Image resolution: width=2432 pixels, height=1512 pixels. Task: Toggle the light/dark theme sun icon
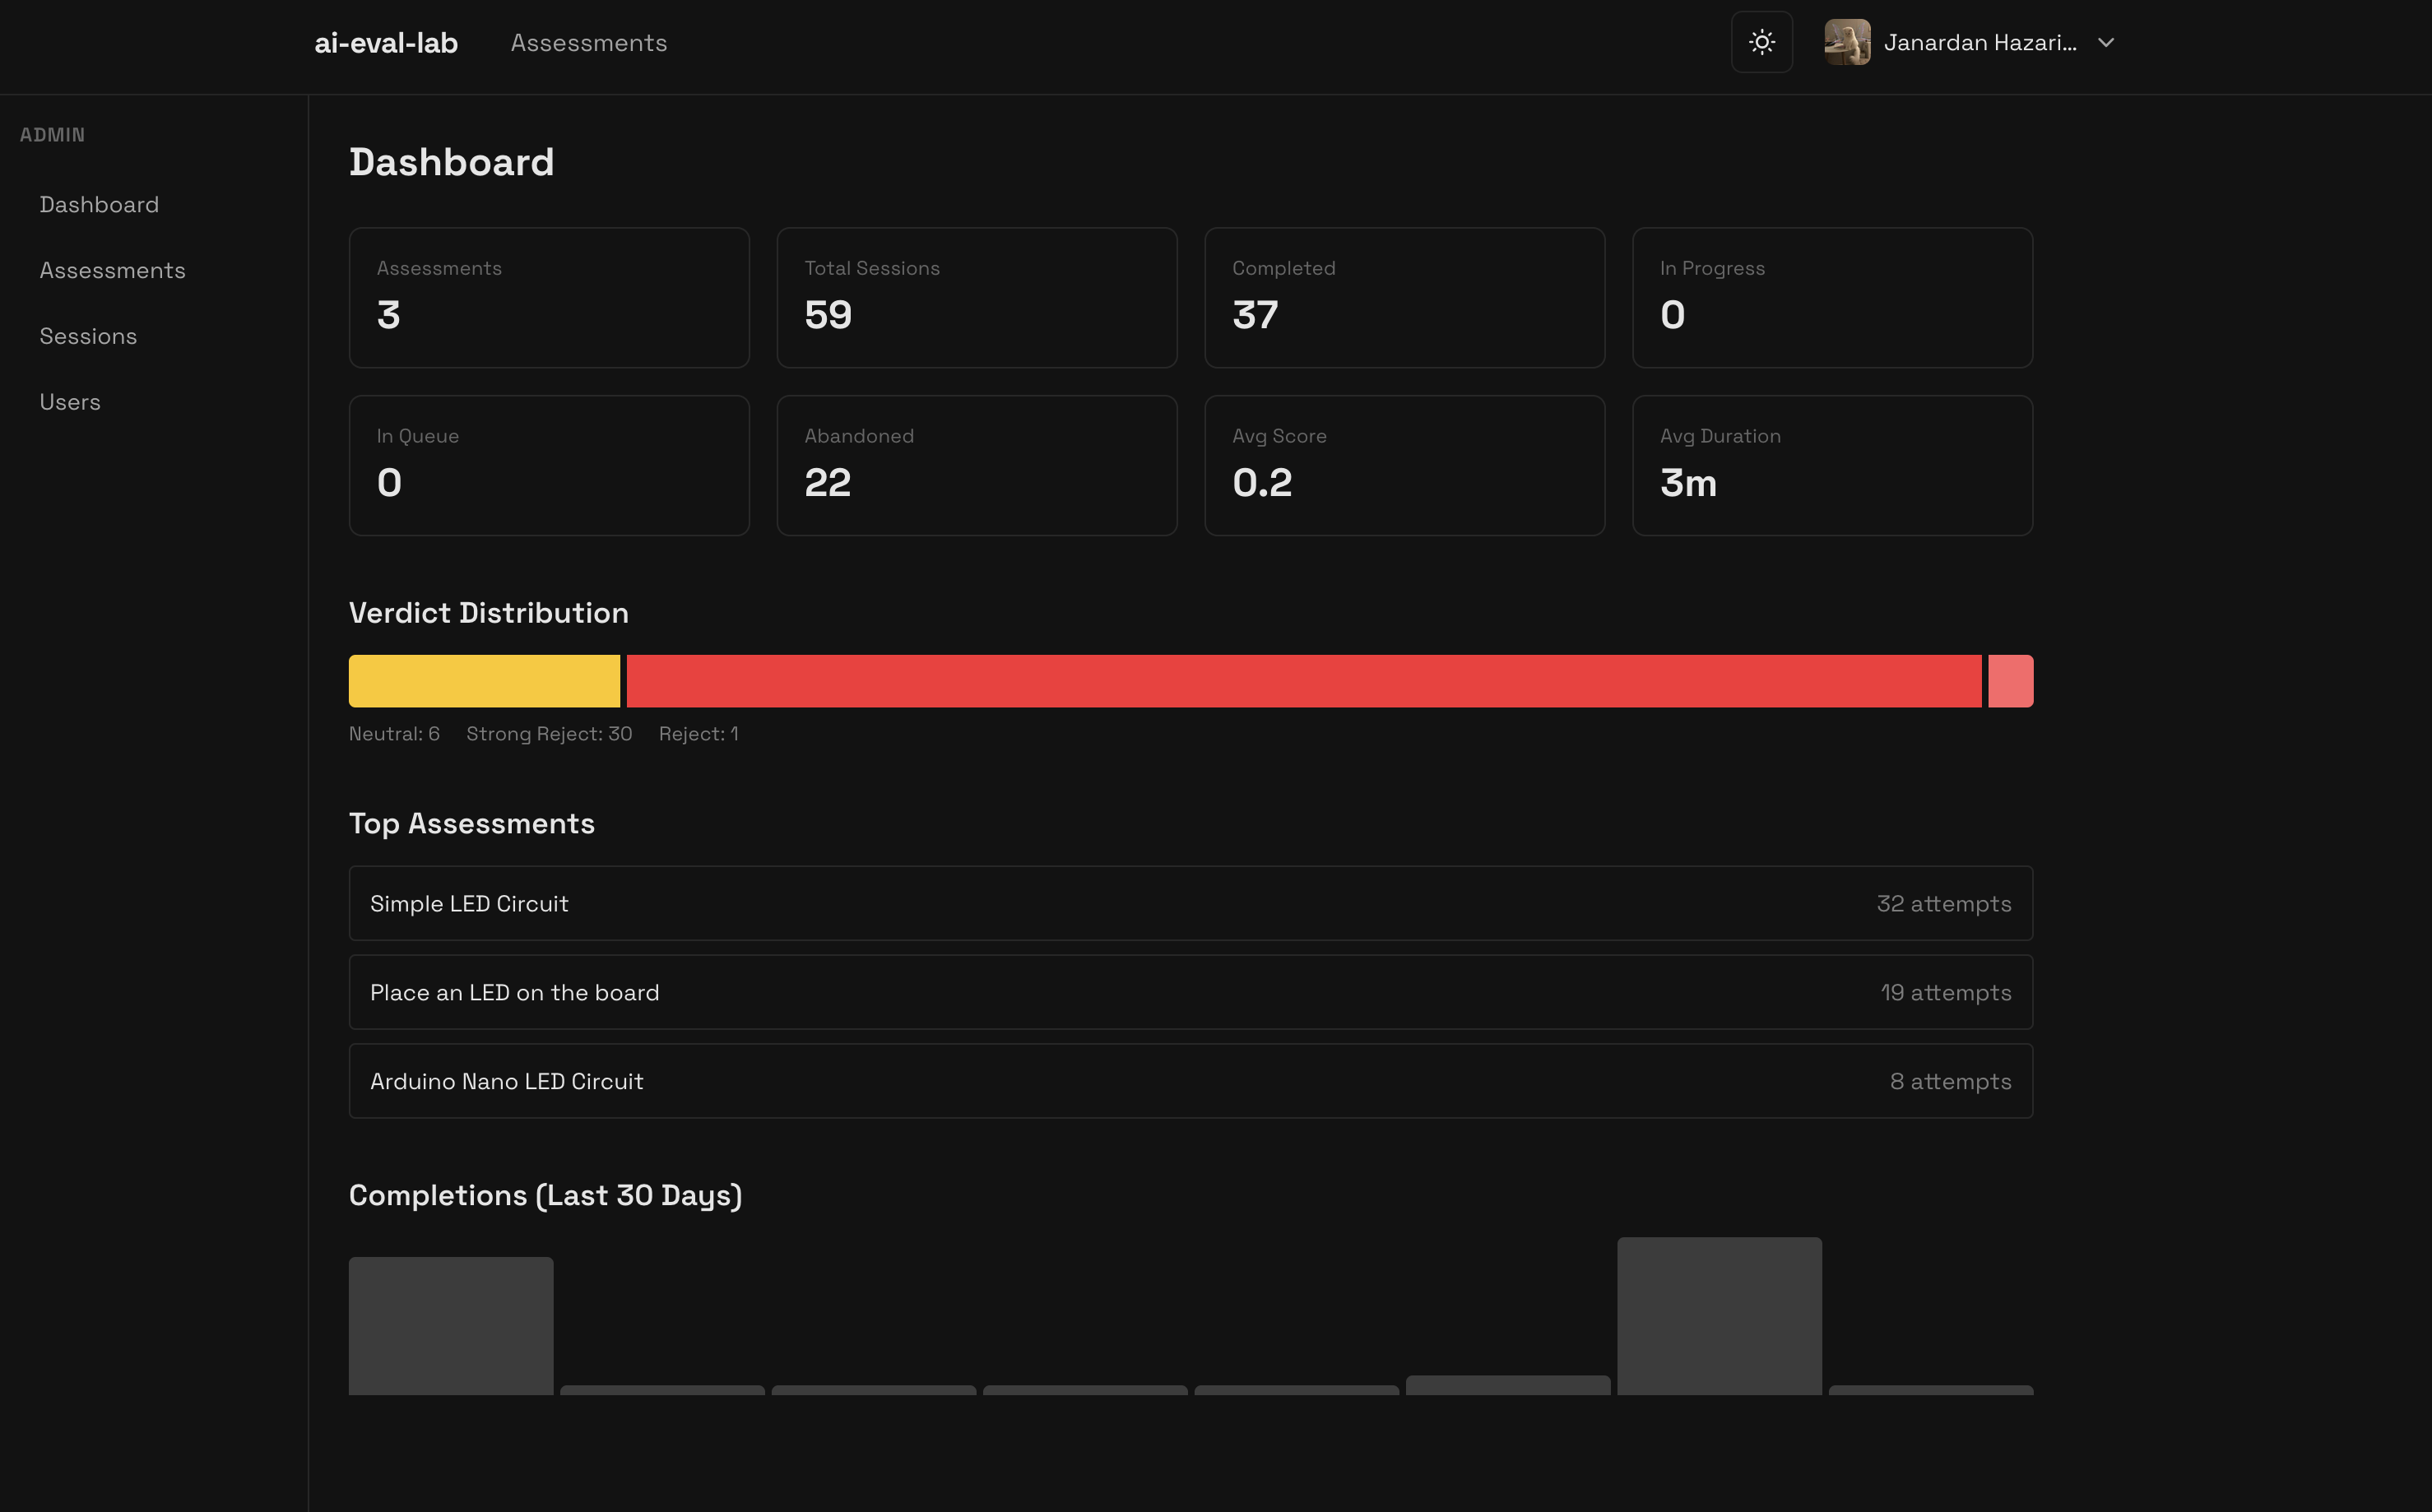point(1761,42)
